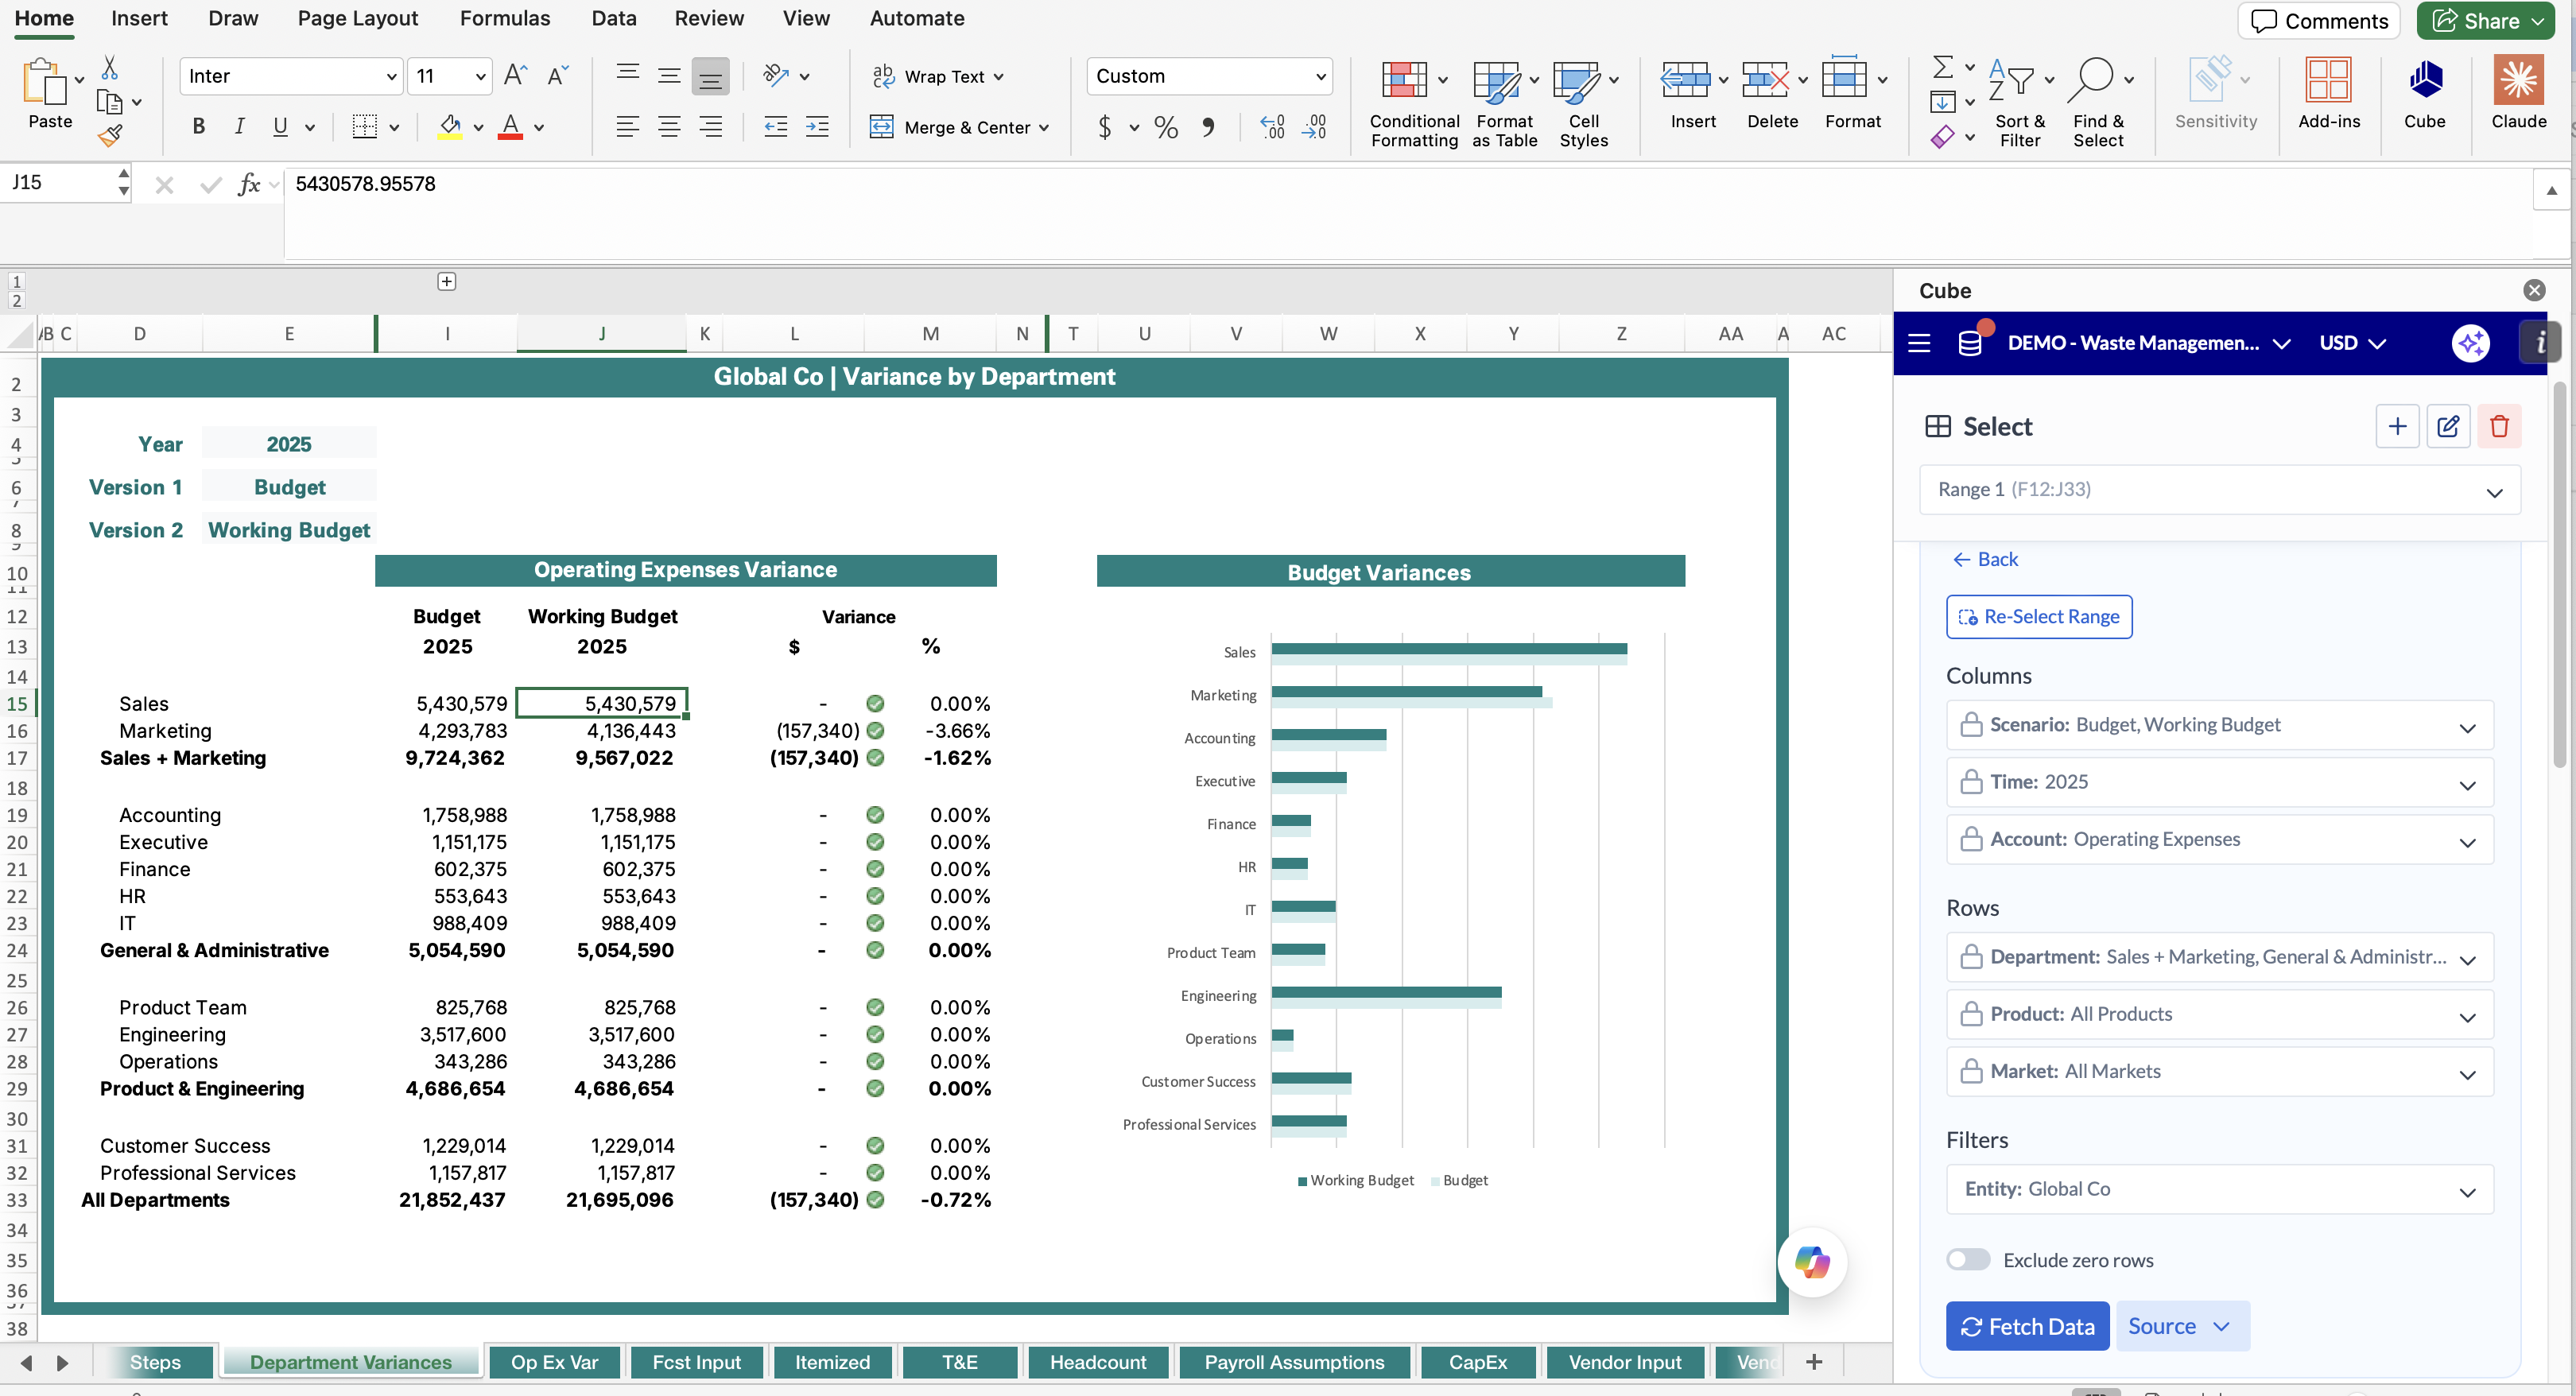2576x1396 pixels.
Task: Open the Cube add-in icon in the ribbon
Action: (2425, 94)
